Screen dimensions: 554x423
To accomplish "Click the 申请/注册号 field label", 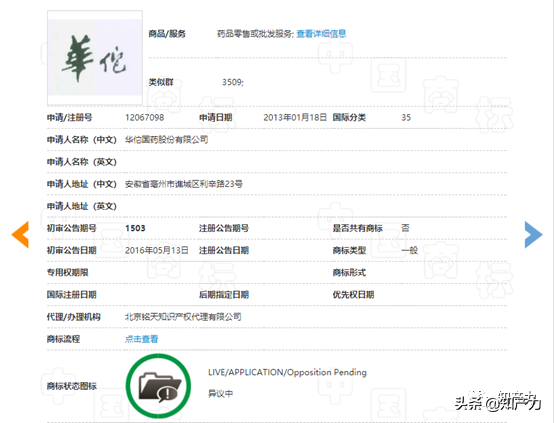I will pos(70,117).
